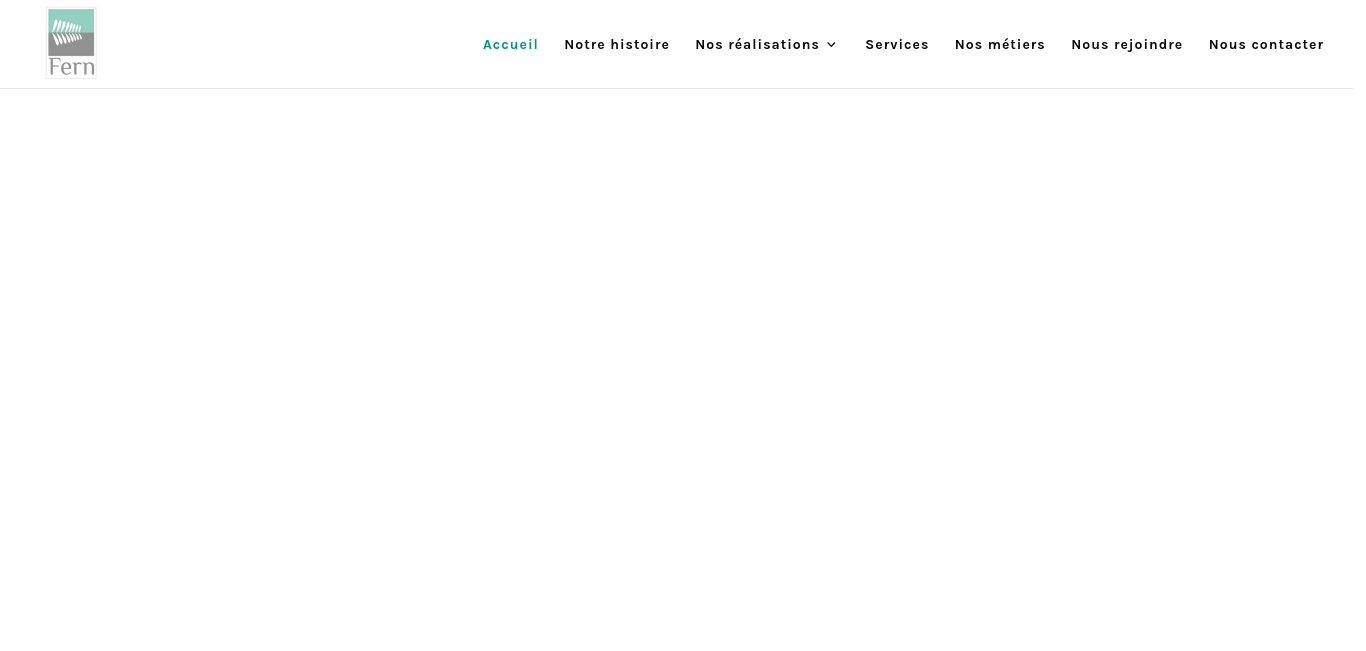Go to the Services page

896,45
